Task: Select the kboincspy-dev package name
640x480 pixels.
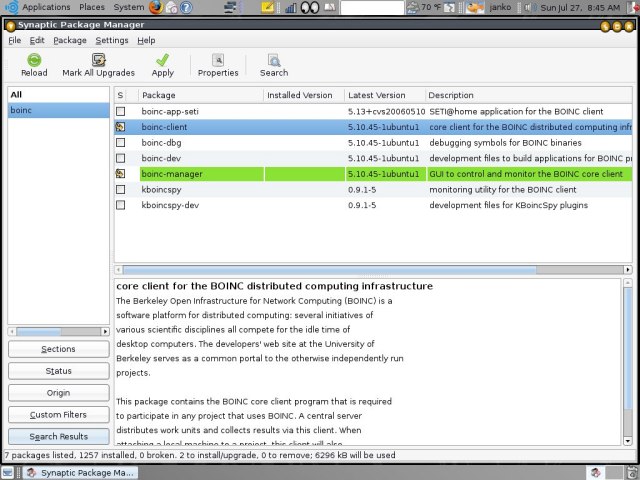Action: [x=170, y=205]
